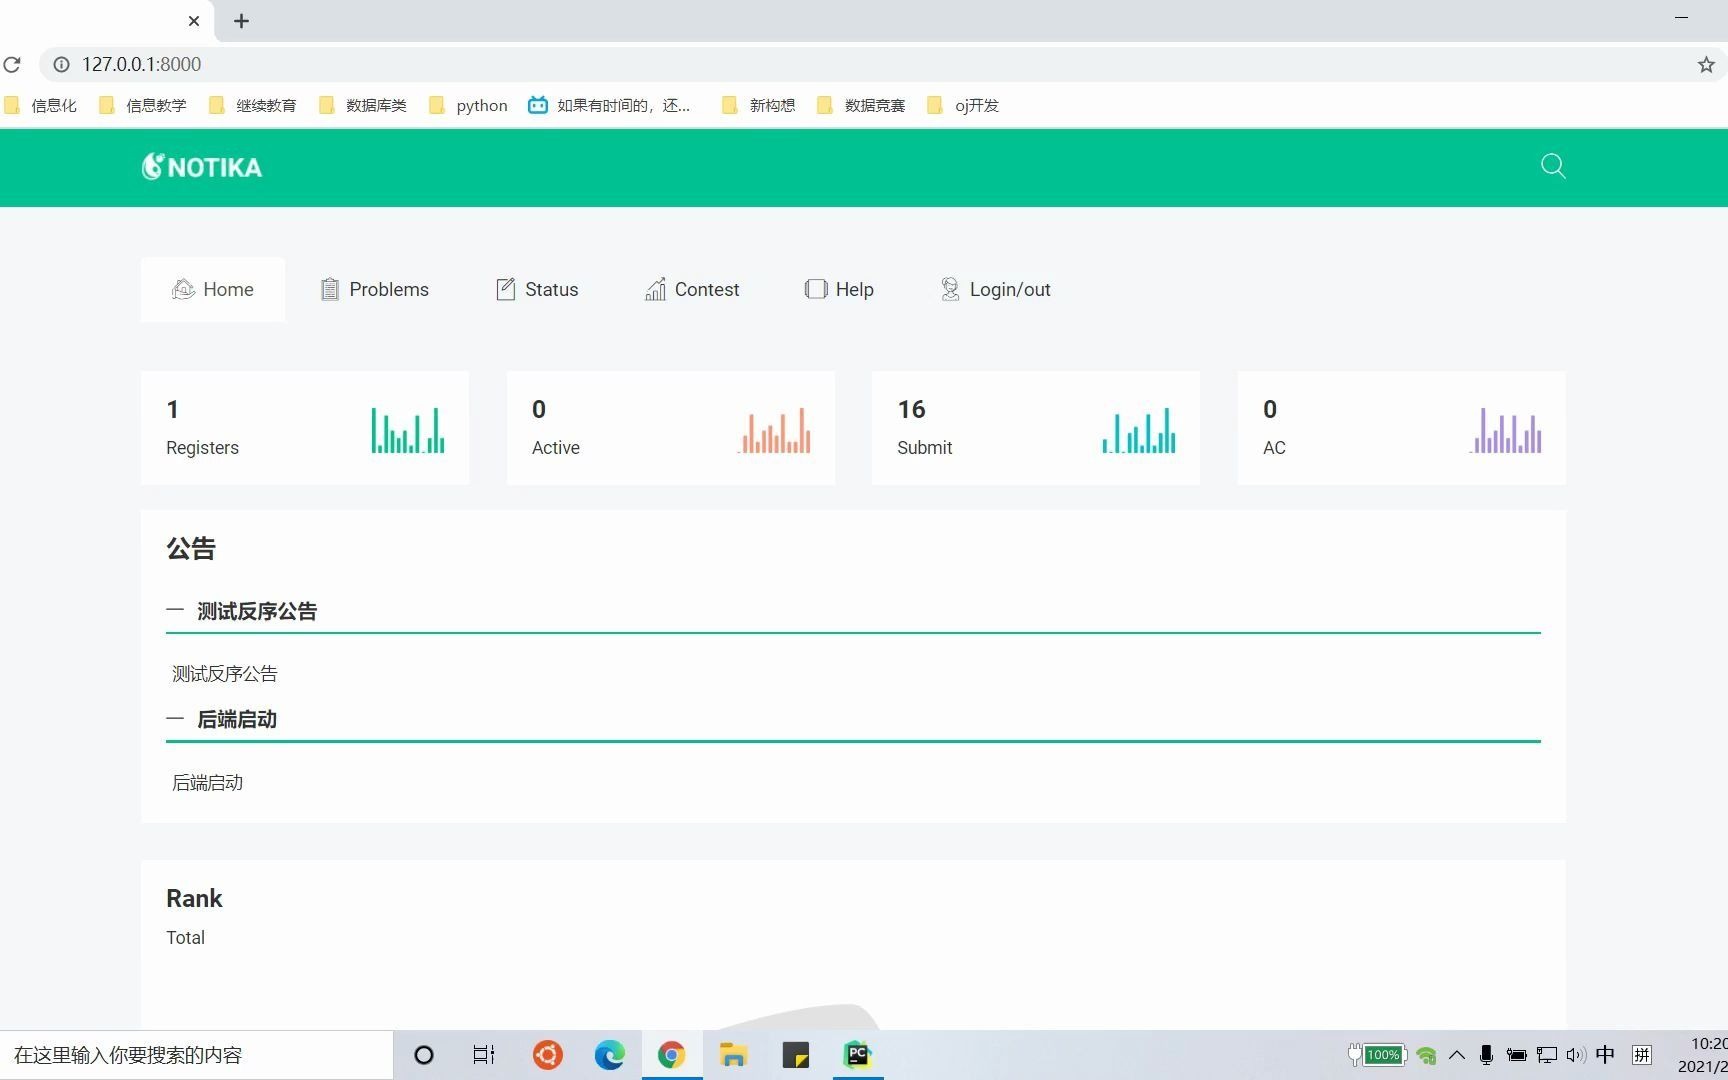Image resolution: width=1728 pixels, height=1080 pixels.
Task: Show hidden tray icons chevron
Action: [x=1457, y=1055]
